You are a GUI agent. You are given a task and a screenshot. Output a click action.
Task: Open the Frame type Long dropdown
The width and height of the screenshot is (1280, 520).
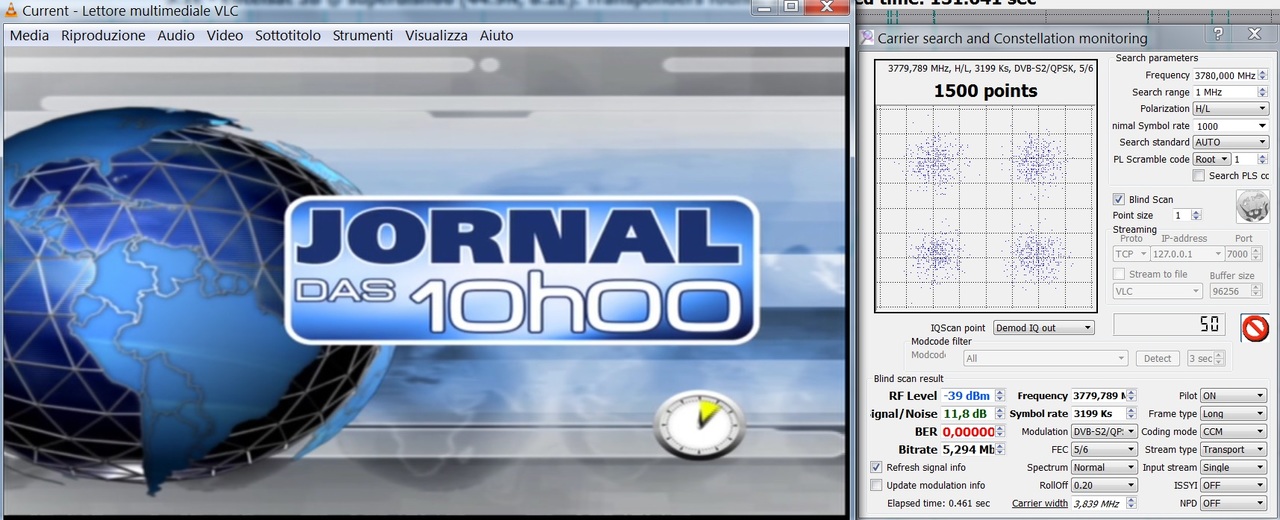pos(1233,414)
